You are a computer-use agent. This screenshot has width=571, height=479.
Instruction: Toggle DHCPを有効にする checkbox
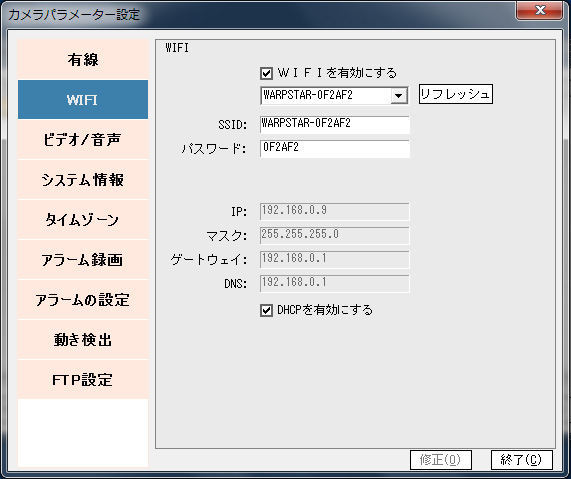click(266, 310)
